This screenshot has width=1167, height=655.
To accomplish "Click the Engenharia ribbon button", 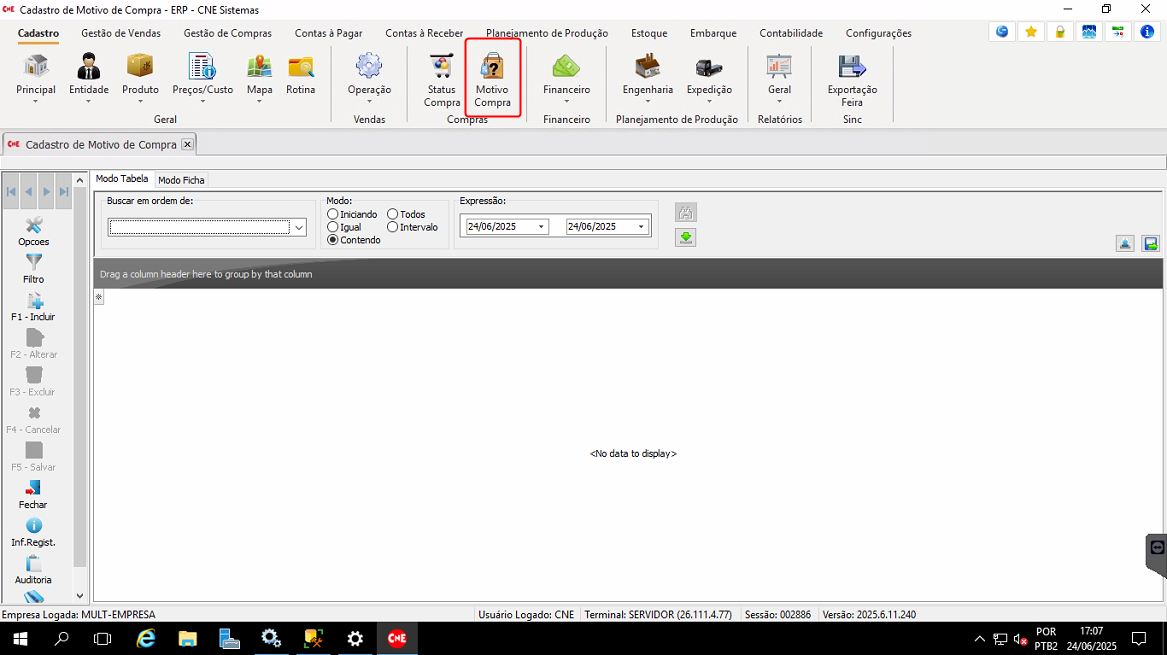I will (647, 80).
